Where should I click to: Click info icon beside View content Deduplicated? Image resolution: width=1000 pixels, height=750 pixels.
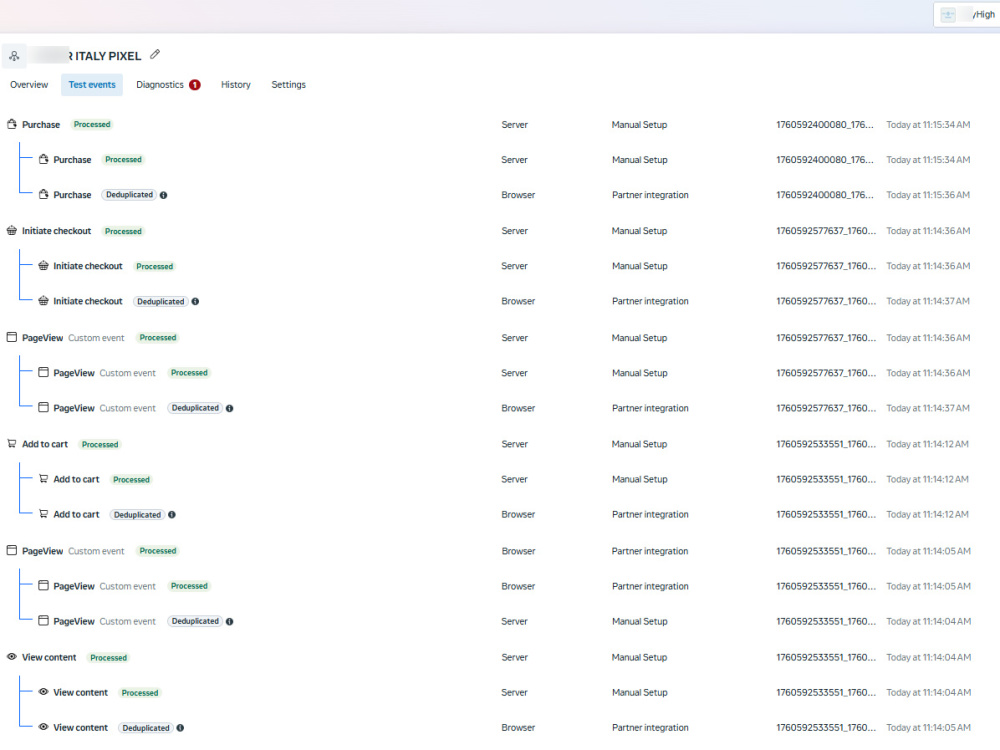click(x=180, y=728)
